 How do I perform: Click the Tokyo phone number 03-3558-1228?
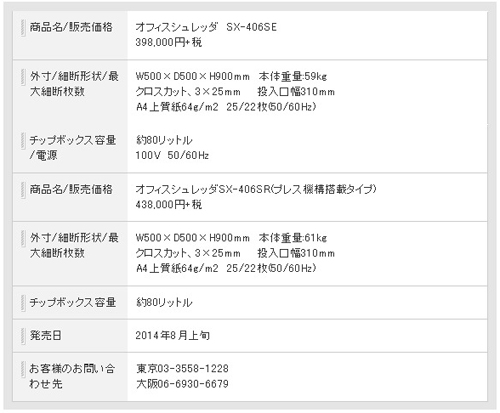[182, 368]
